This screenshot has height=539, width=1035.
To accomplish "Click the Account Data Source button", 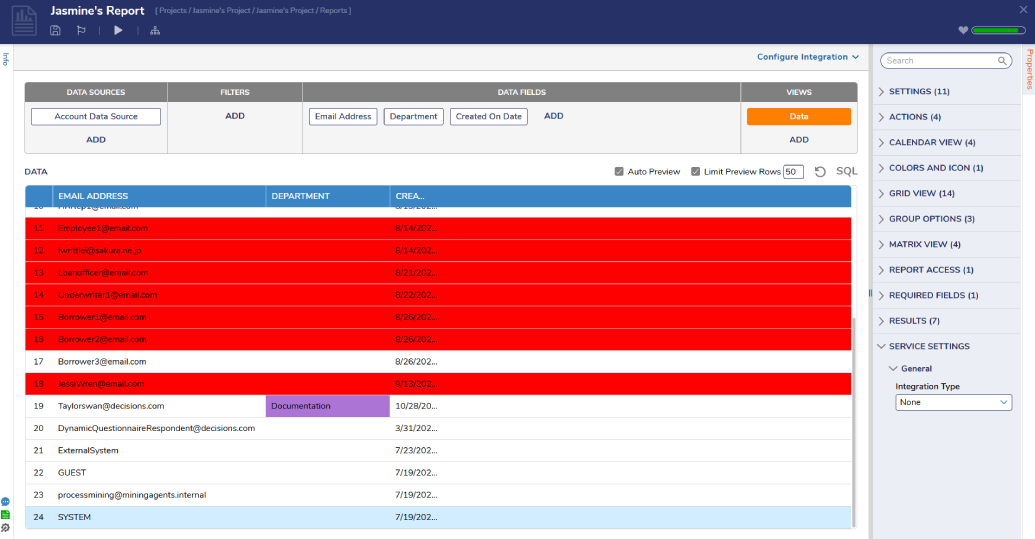I will [x=96, y=116].
